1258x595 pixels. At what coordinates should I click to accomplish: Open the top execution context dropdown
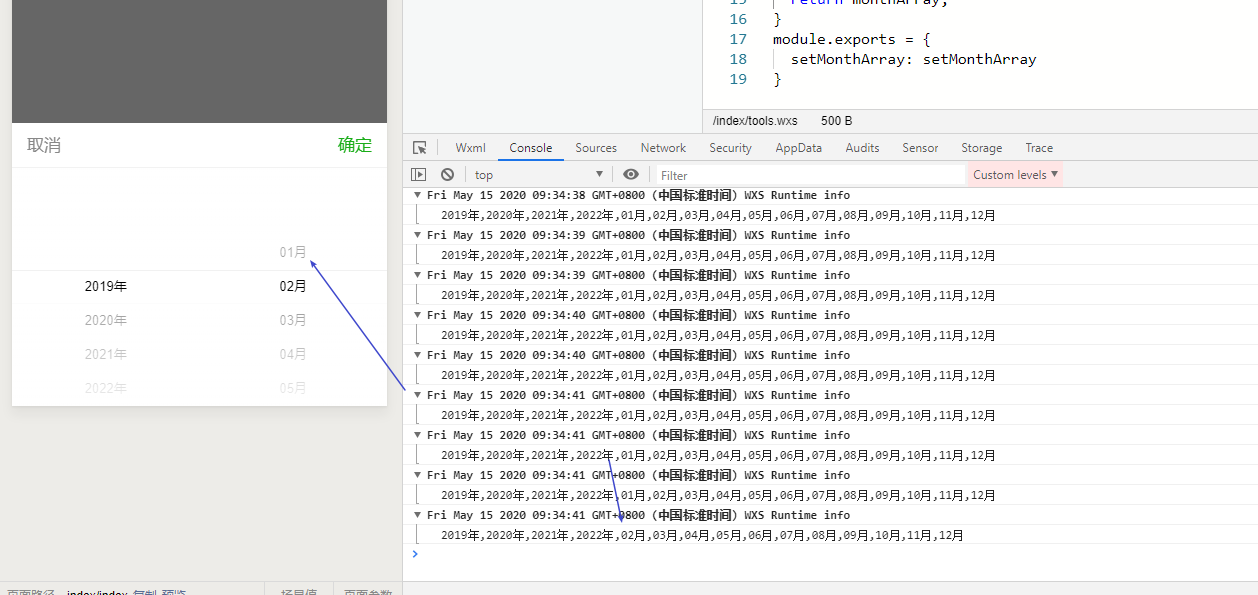pos(539,174)
